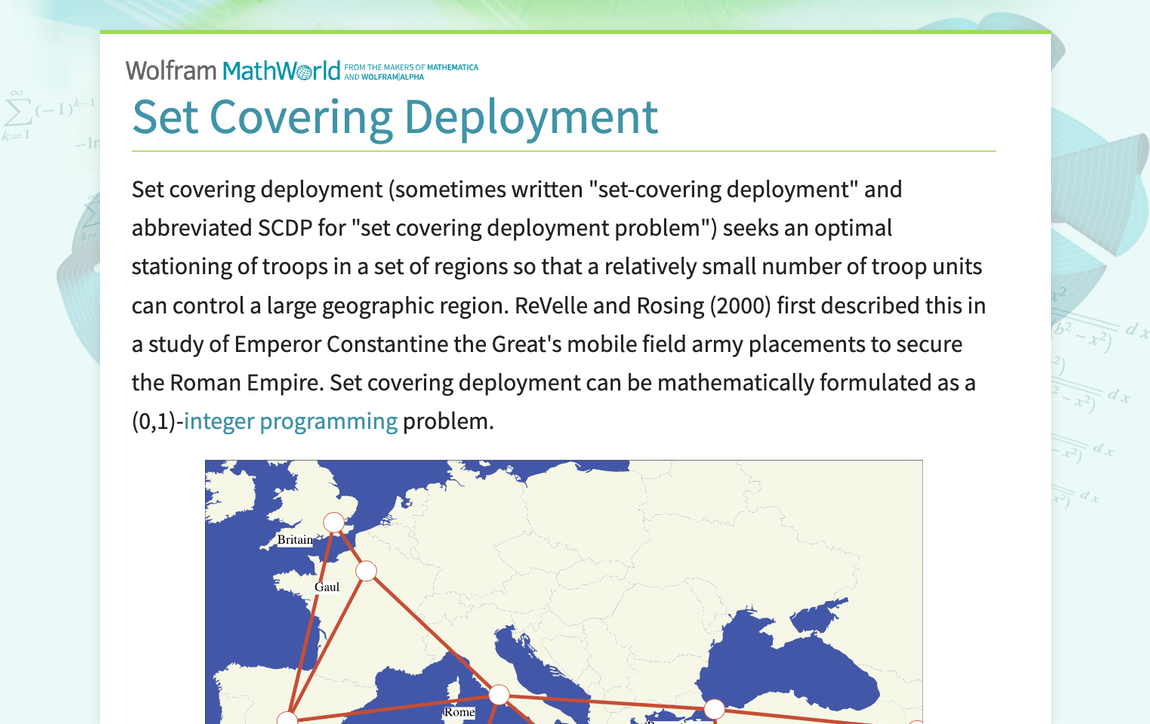
Task: Click the node left of the Black Sea
Action: [714, 709]
